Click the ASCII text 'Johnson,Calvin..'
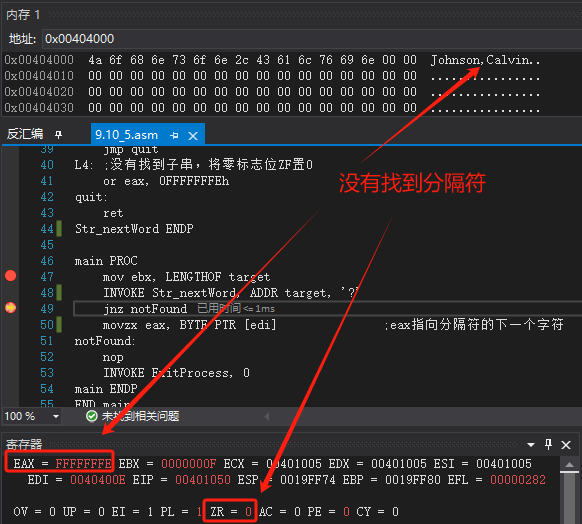This screenshot has width=582, height=524. pyautogui.click(x=485, y=60)
